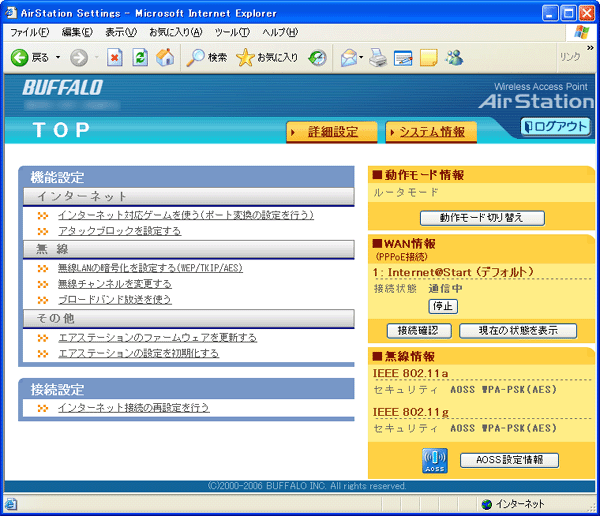
Task: Click the 停止 button
Action: pyautogui.click(x=443, y=306)
